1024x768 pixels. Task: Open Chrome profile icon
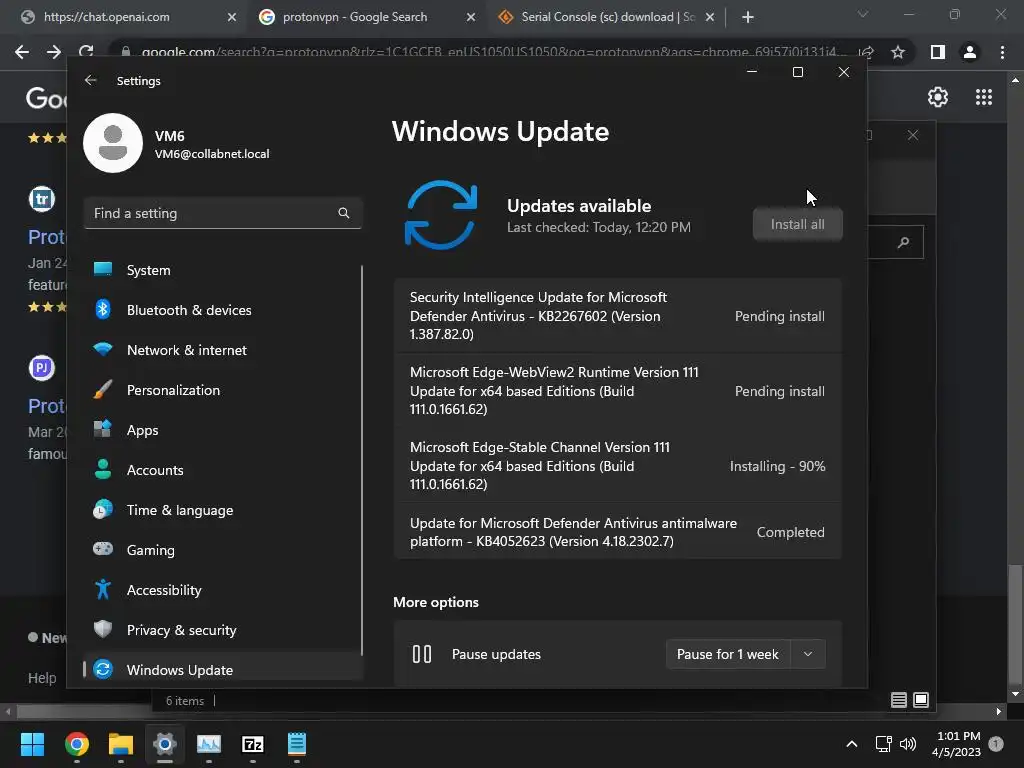(x=970, y=52)
